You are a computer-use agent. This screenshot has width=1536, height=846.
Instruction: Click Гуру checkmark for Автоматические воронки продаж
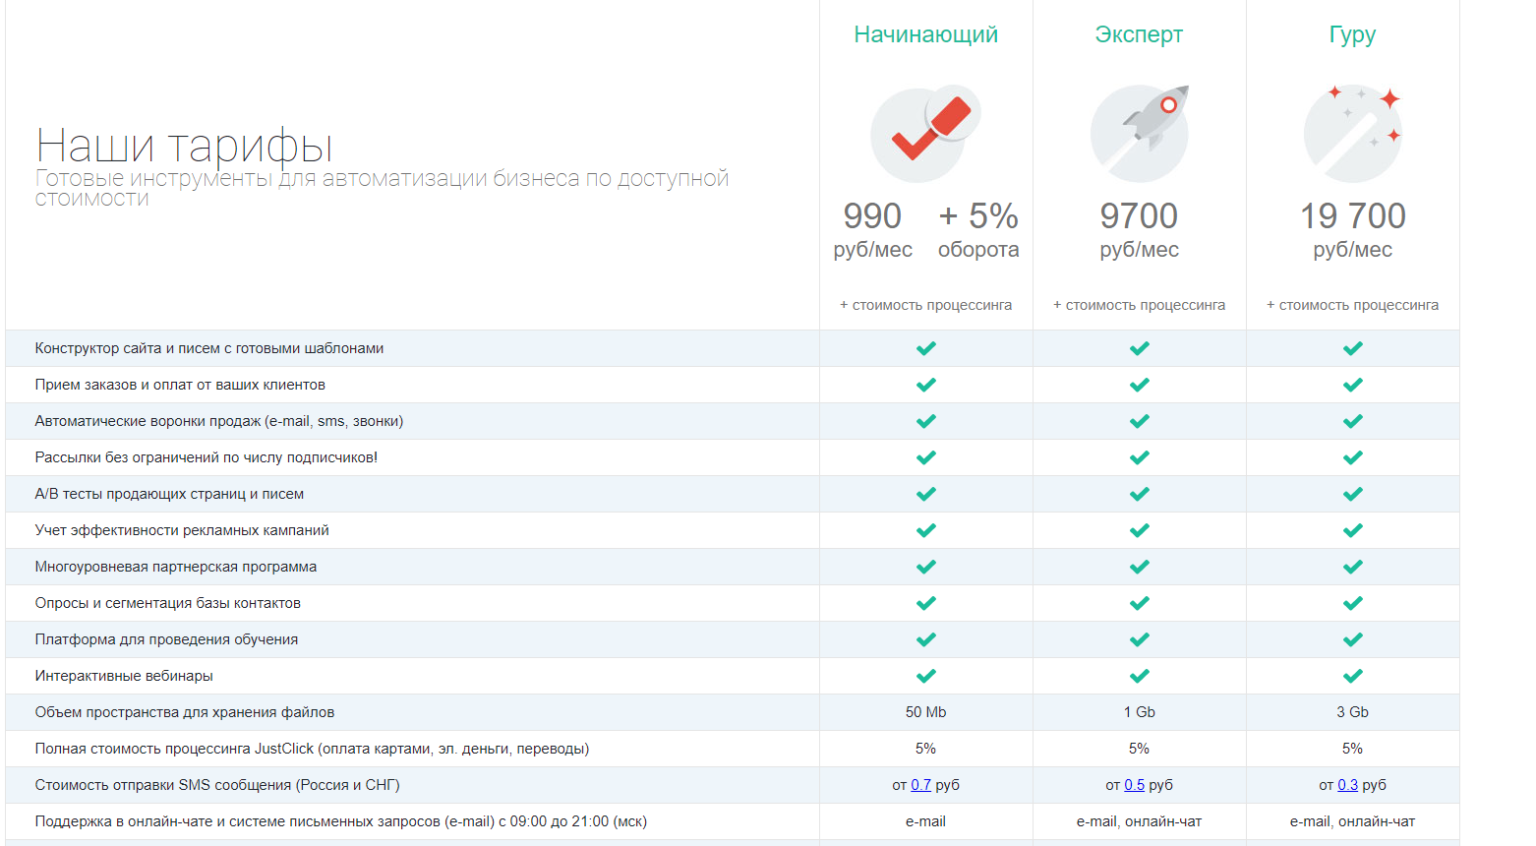(1353, 421)
